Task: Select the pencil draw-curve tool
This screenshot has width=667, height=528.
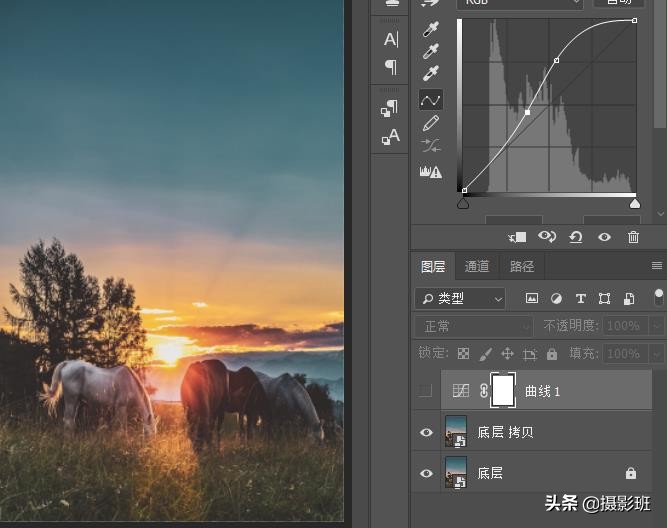Action: pos(431,123)
